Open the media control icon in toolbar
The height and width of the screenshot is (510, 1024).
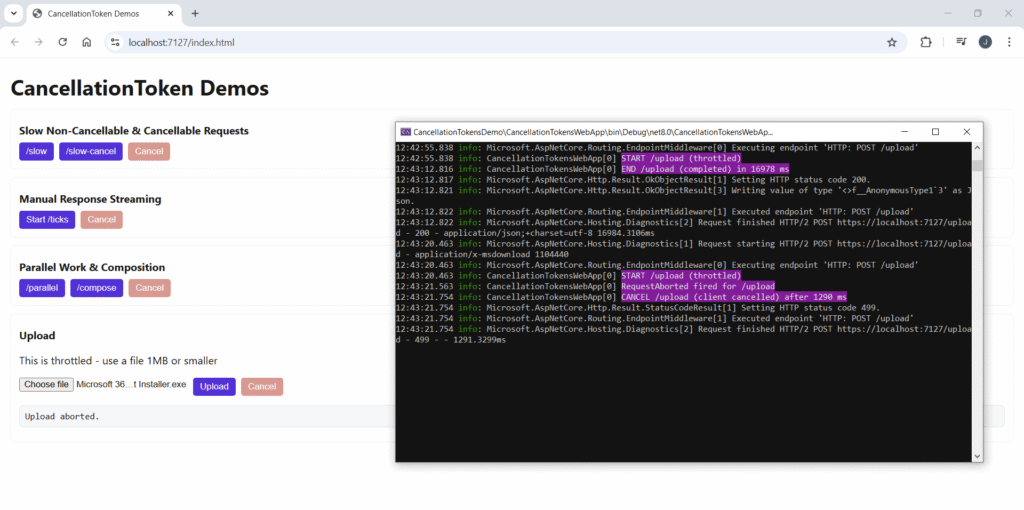[961, 42]
